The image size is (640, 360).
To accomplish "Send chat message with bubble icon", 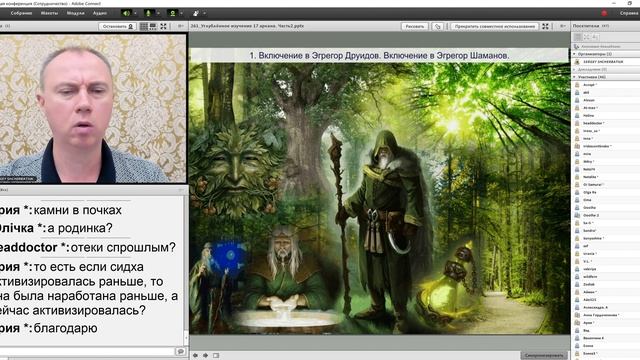I will [180, 351].
